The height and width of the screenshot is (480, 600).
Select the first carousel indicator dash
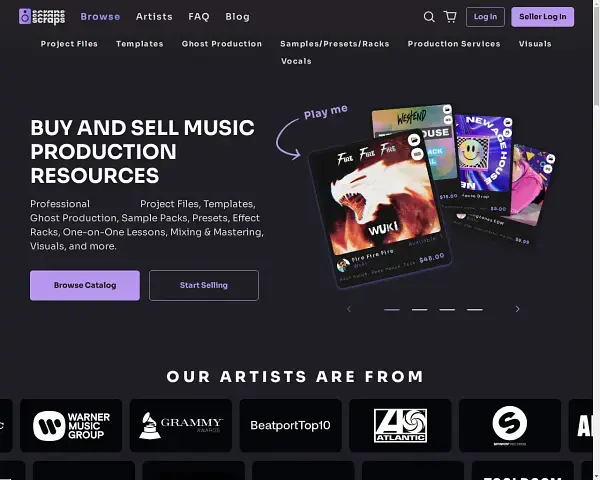[x=392, y=309]
